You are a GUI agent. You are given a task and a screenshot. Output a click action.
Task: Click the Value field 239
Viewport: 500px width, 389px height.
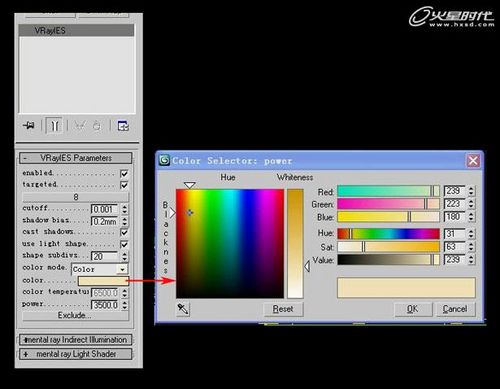tap(455, 260)
